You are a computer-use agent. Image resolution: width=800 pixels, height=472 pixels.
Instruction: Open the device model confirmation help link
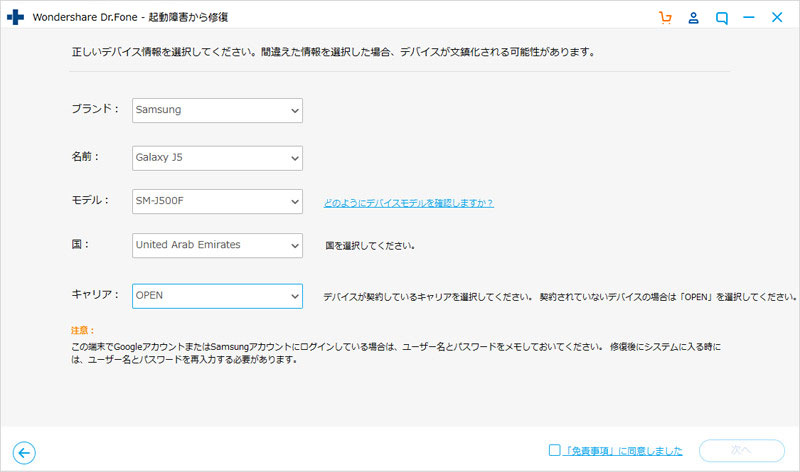pos(409,203)
